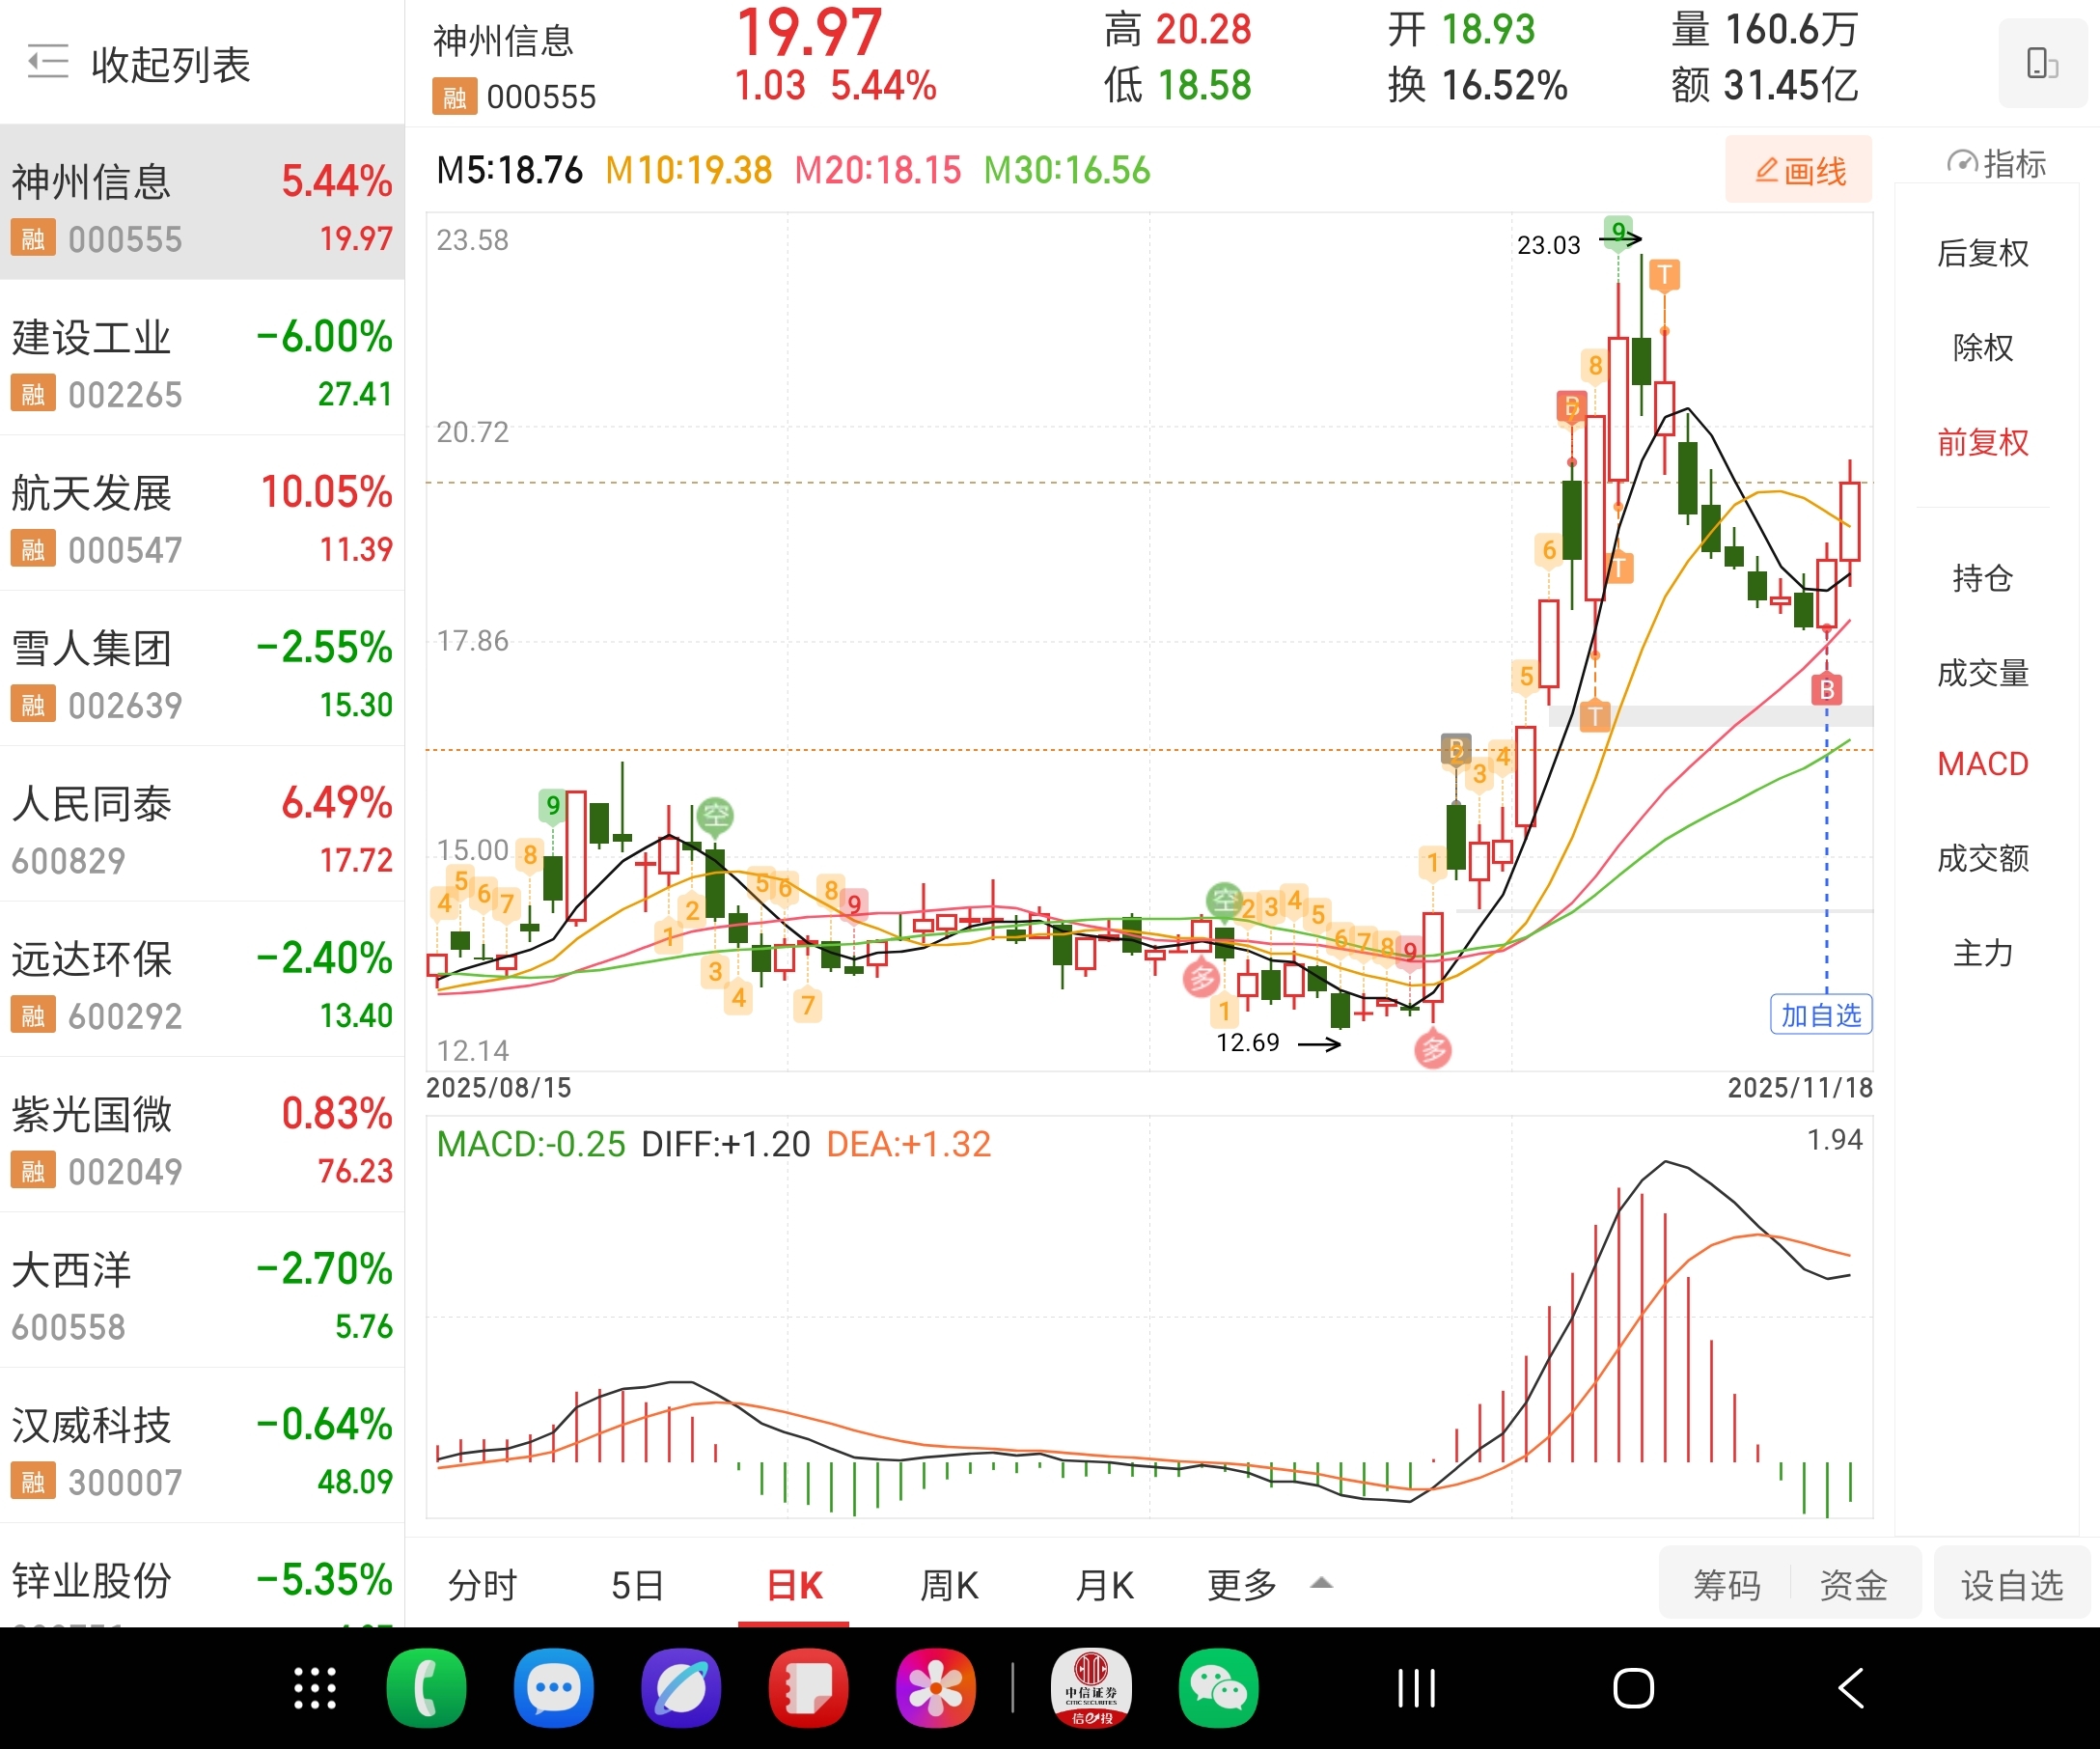This screenshot has height=1749, width=2100.
Task: Open the 指标 indicator gauge icon
Action: pyautogui.click(x=1962, y=163)
